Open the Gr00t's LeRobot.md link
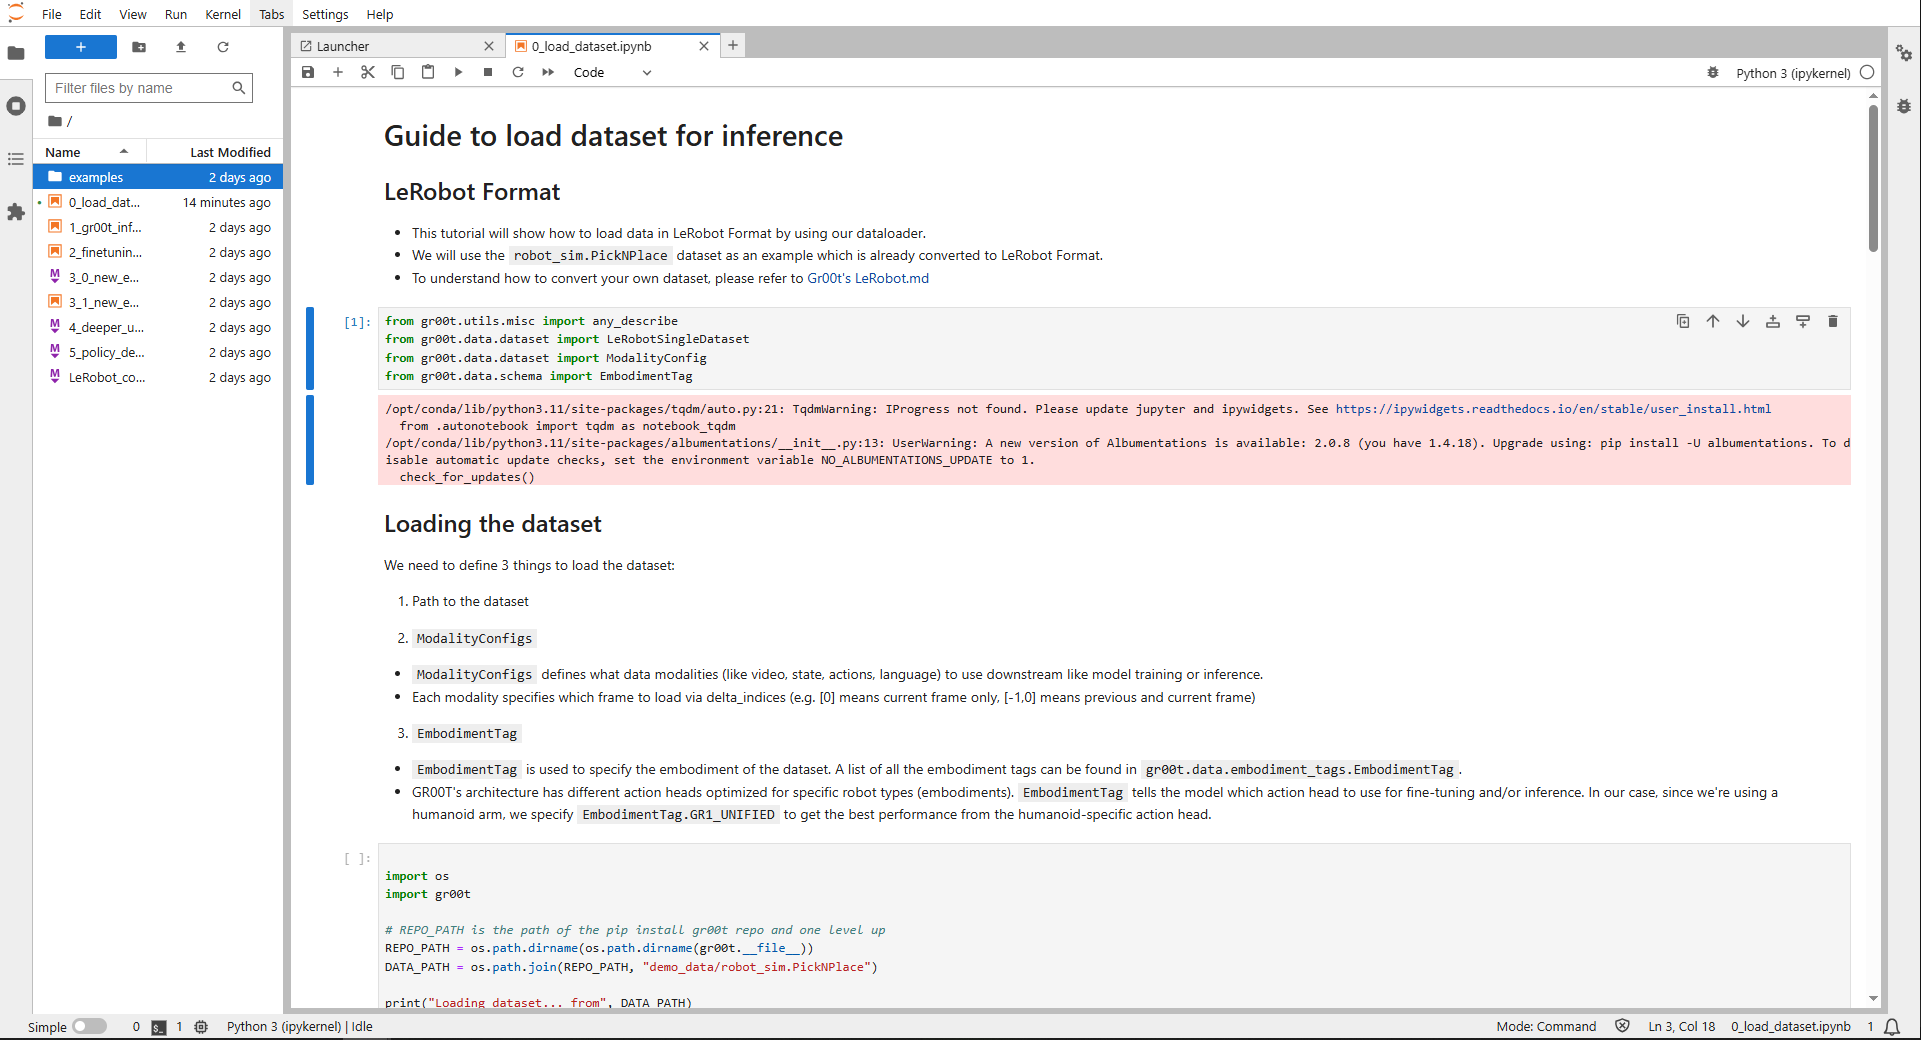 [x=867, y=278]
